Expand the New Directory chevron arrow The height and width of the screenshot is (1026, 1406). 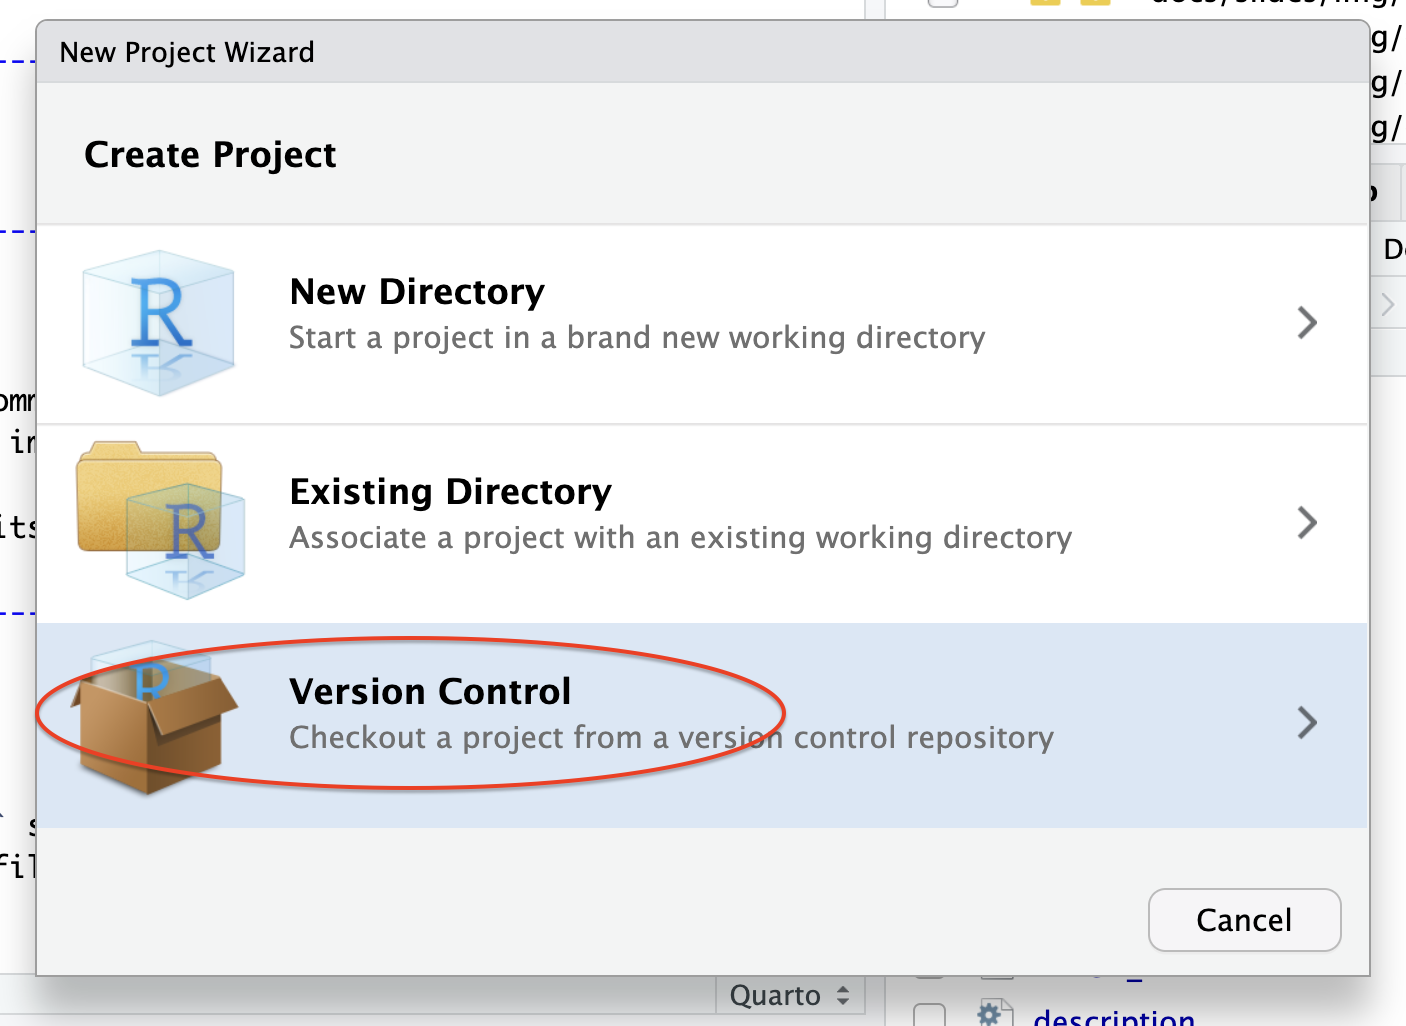[1306, 323]
